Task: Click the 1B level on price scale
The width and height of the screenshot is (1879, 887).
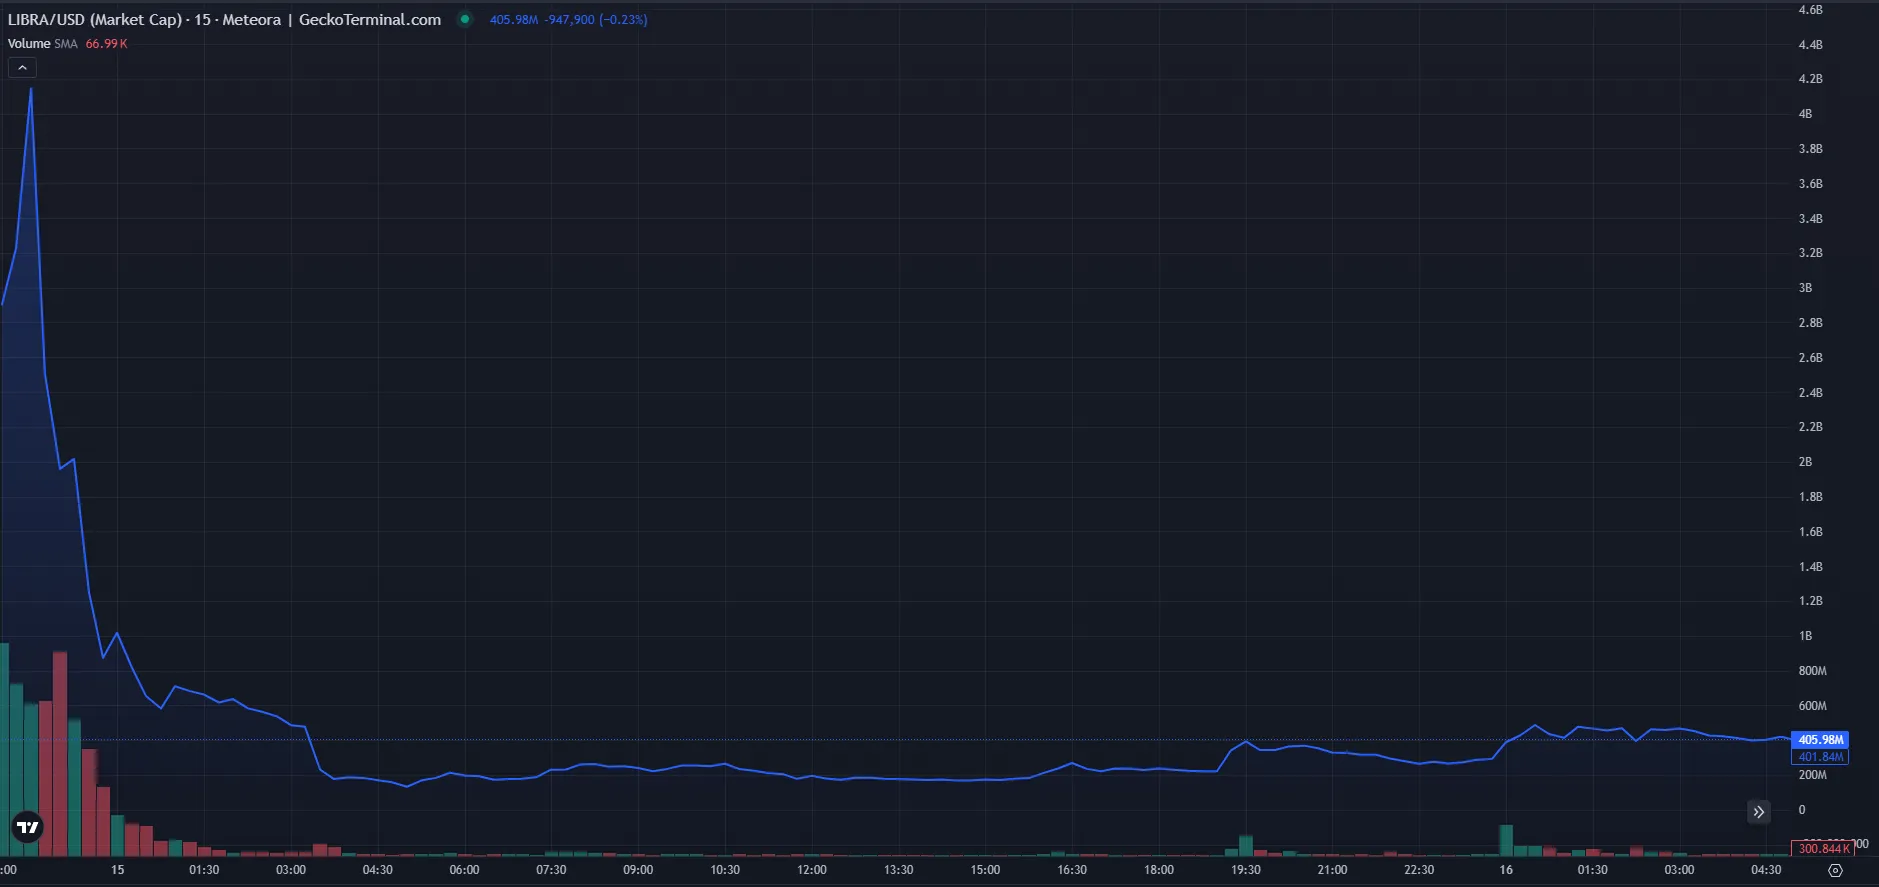Action: [1805, 636]
